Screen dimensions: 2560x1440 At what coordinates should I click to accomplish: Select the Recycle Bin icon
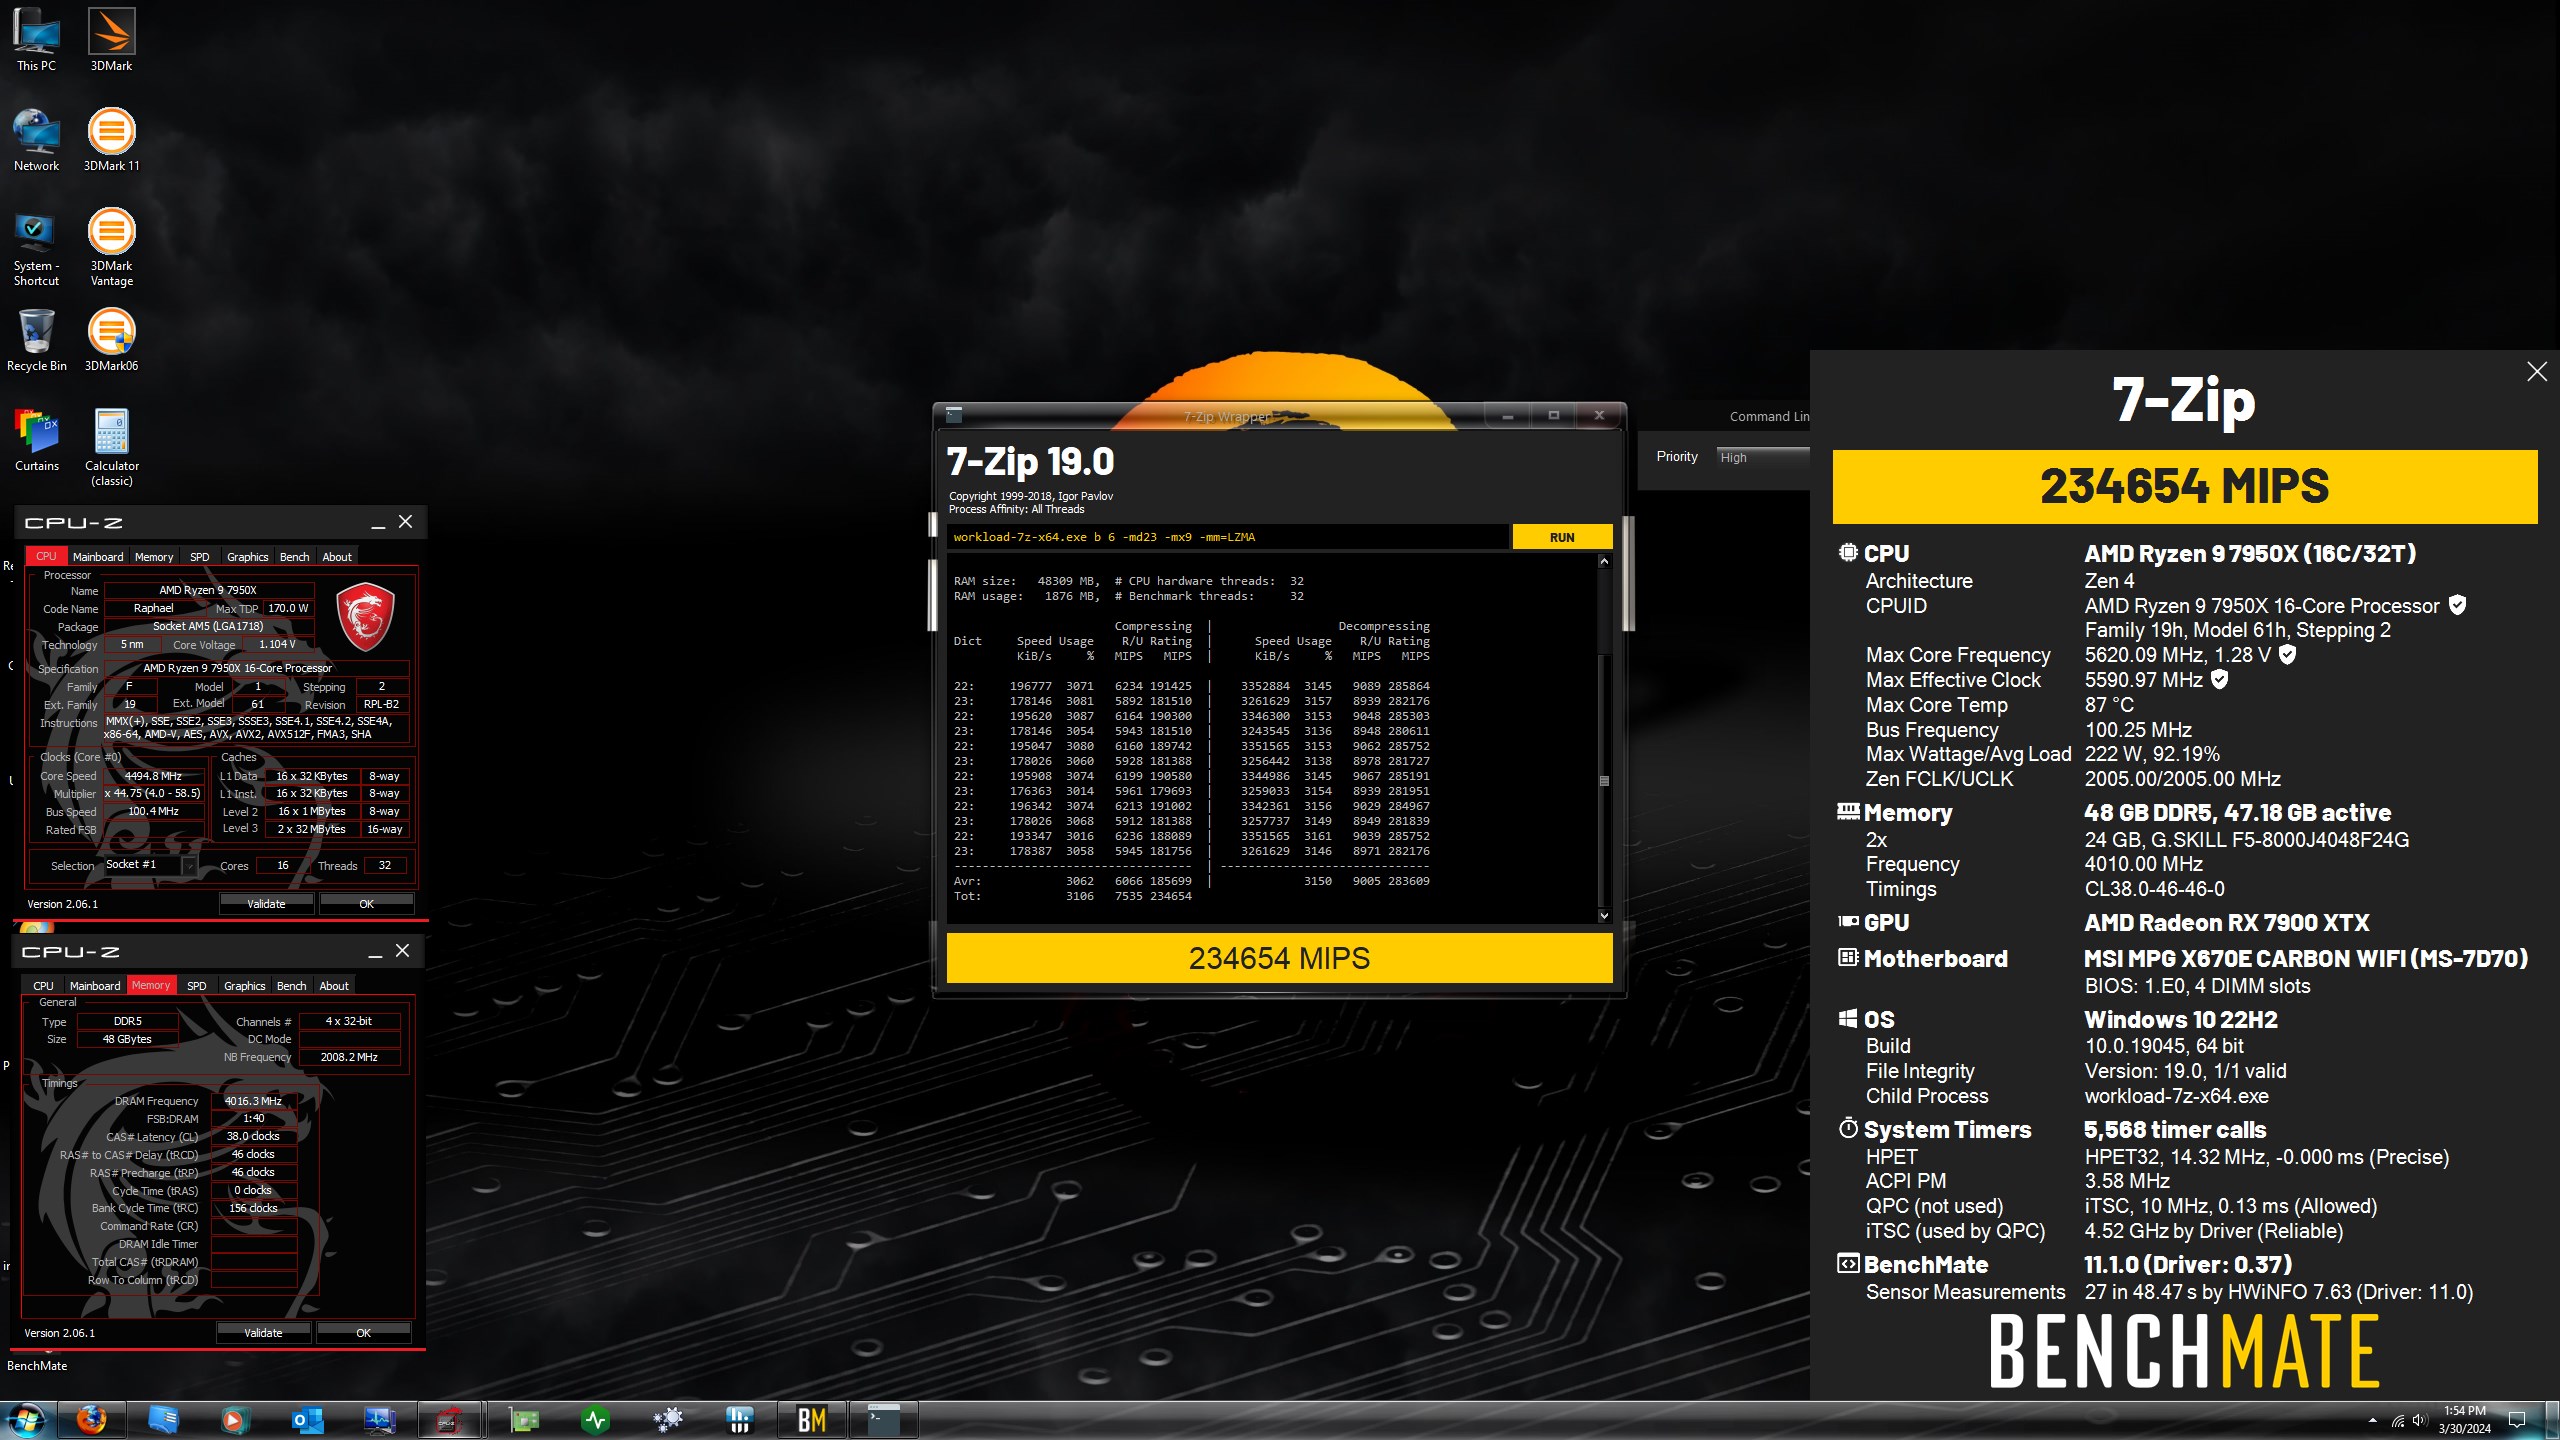point(36,340)
